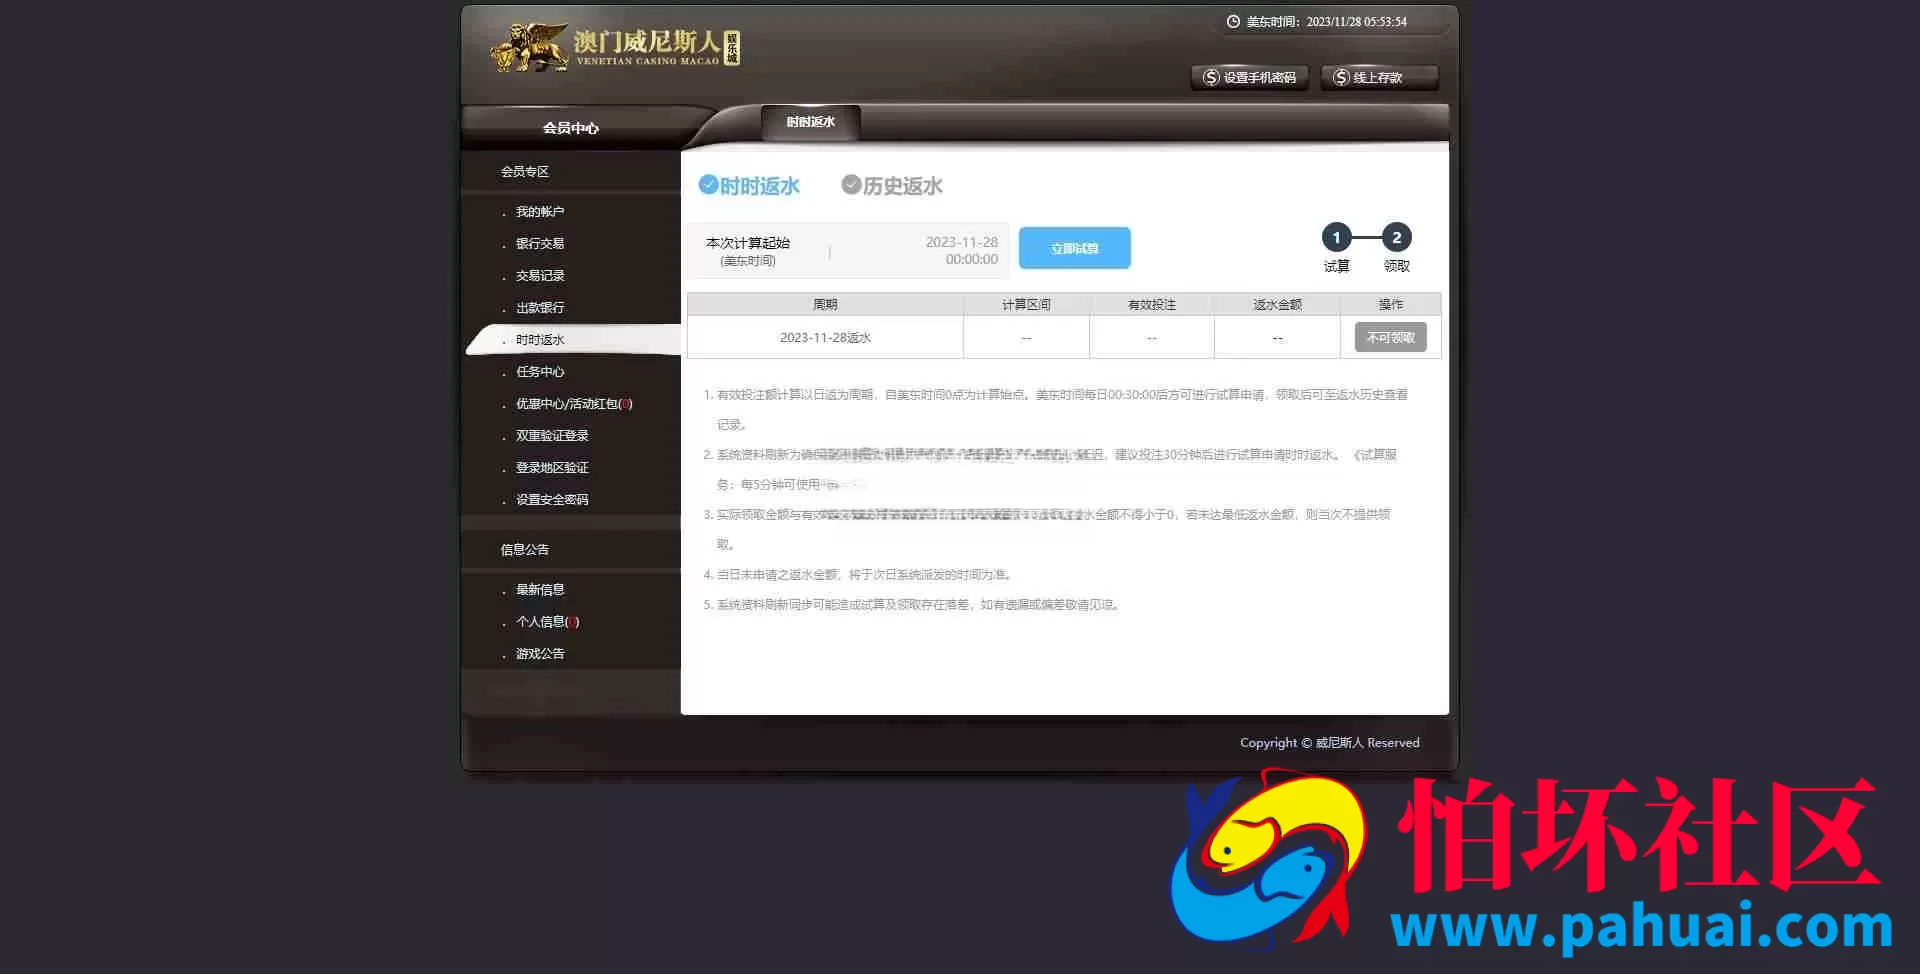Click the 计算区间 column header
This screenshot has height=974, width=1920.
[1026, 305]
